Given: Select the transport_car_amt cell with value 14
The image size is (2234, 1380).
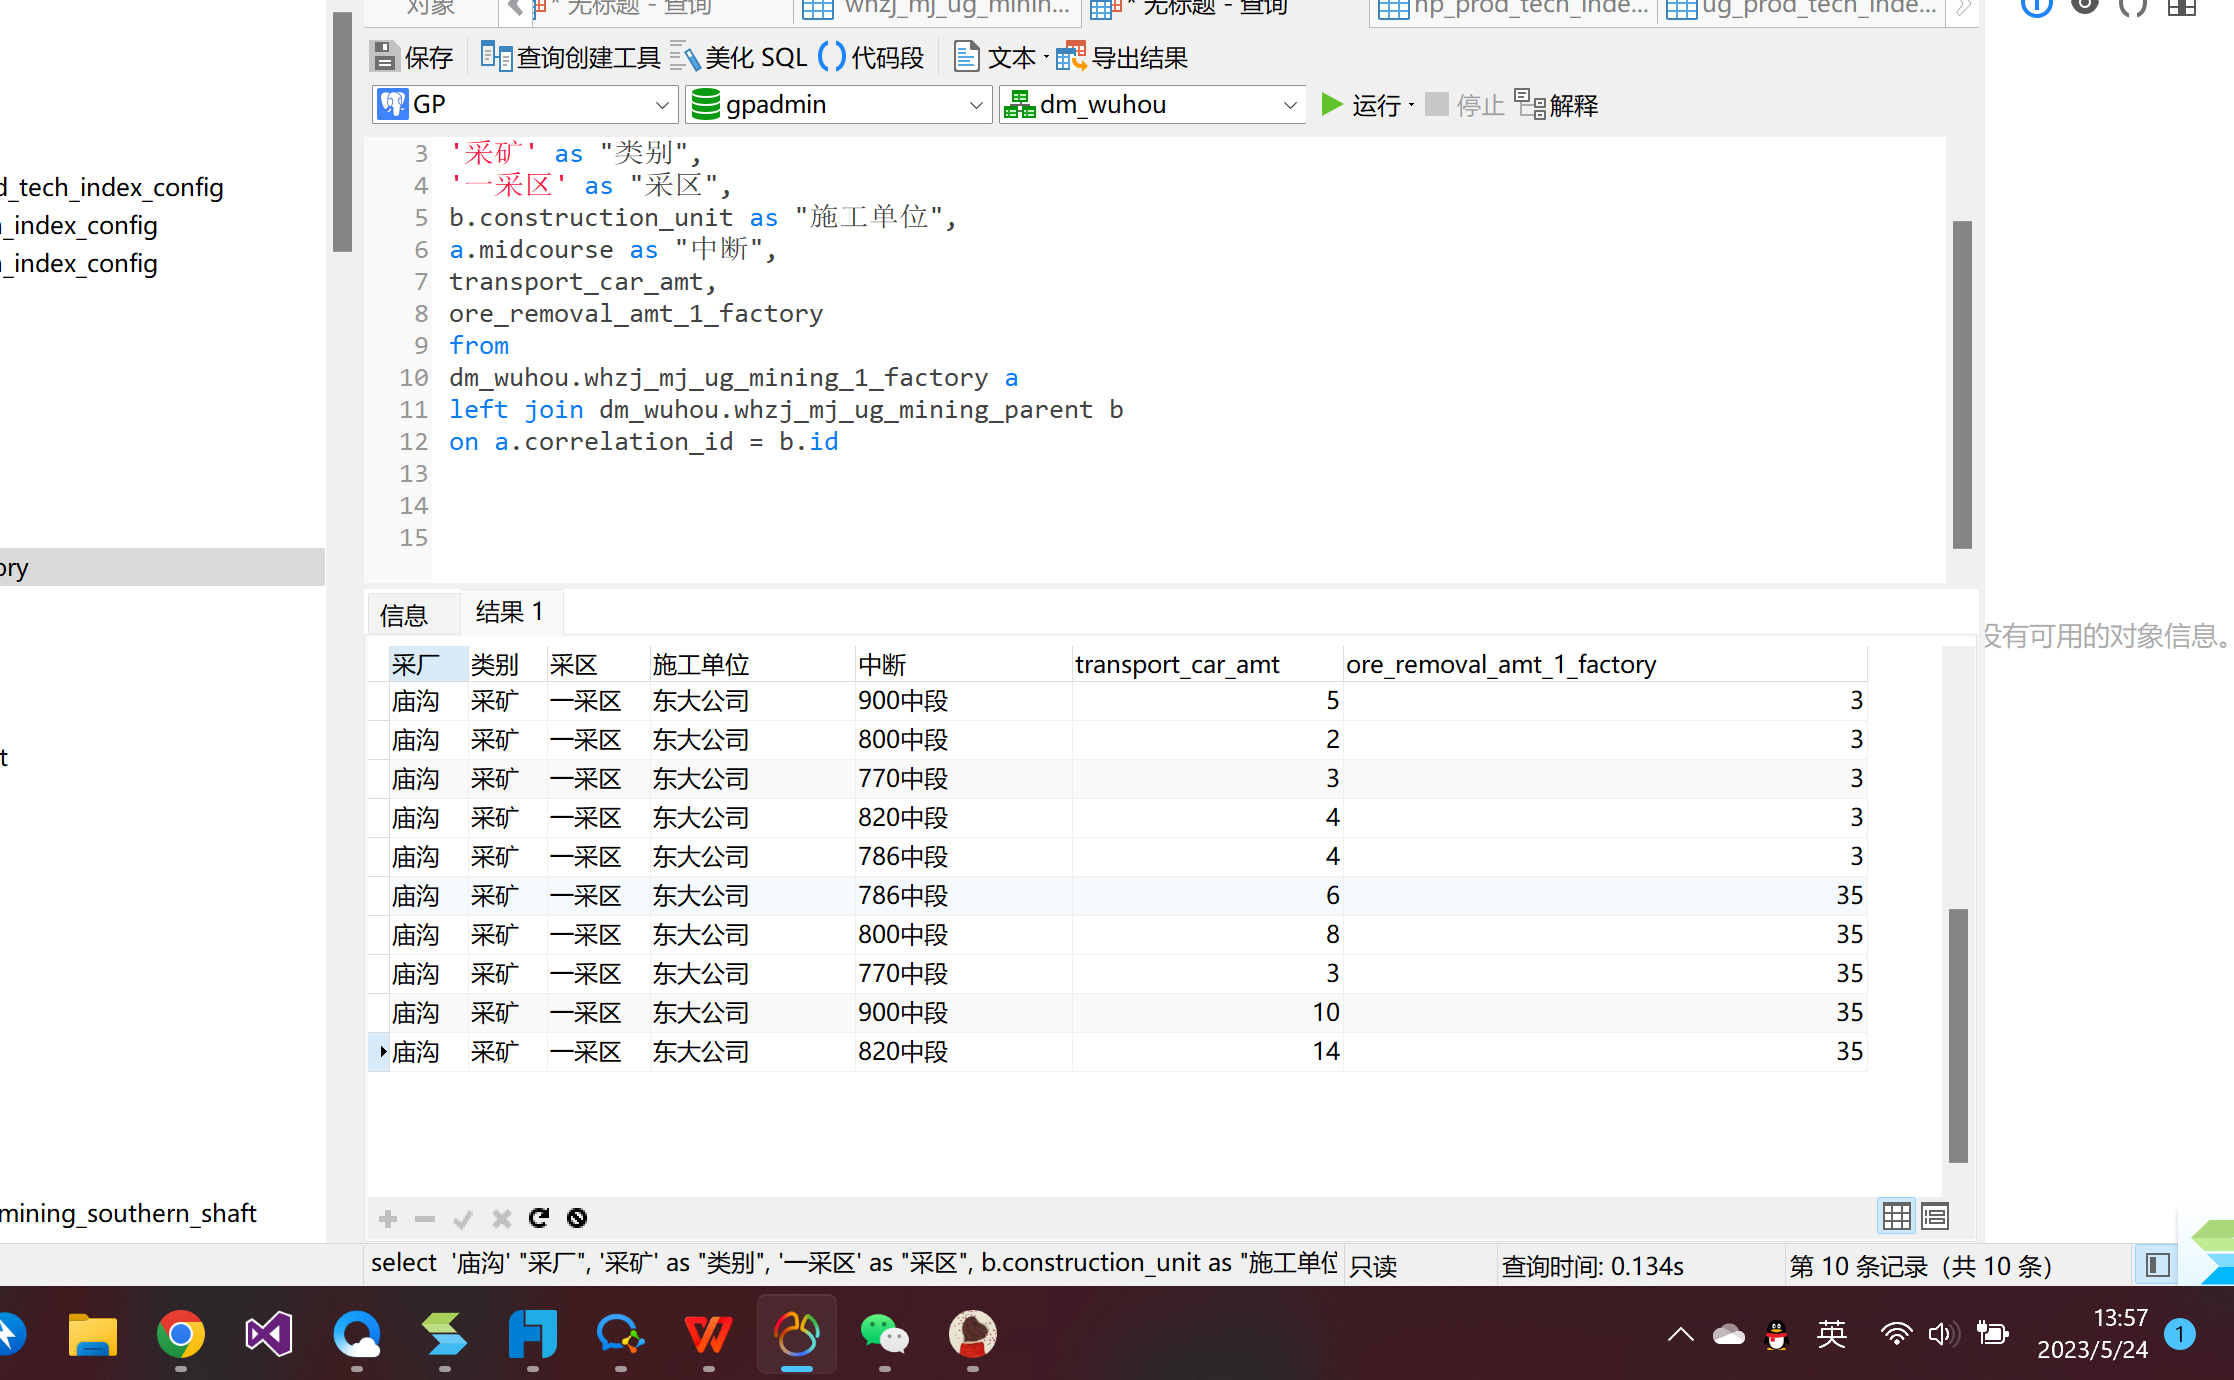Looking at the screenshot, I should 1207,1051.
